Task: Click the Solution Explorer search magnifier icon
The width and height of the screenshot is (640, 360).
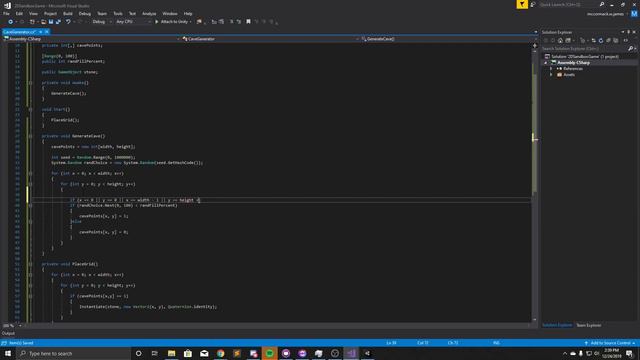Action: [631, 49]
